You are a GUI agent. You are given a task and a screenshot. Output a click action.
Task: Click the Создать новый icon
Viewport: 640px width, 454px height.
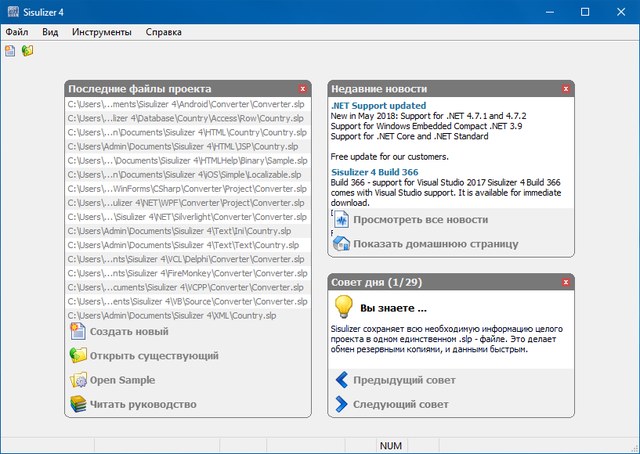point(78,332)
